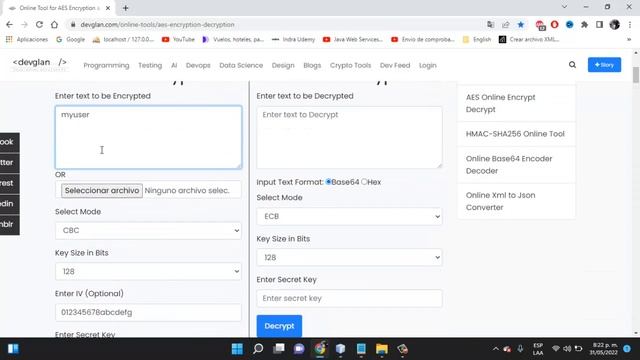Close the AES Encryption tab
The width and height of the screenshot is (640, 360).
[x=108, y=8]
